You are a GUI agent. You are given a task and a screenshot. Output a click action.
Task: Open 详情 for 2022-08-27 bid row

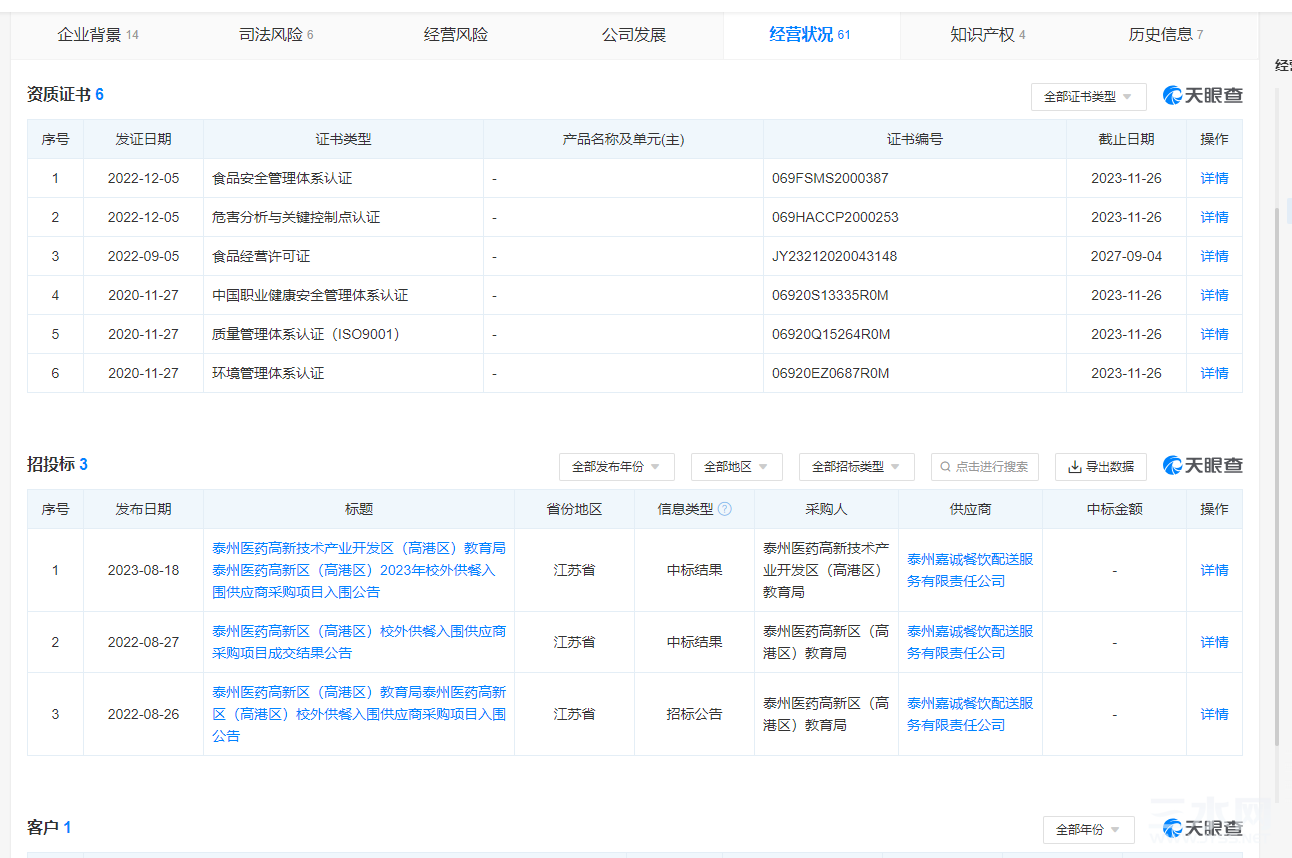click(1214, 642)
